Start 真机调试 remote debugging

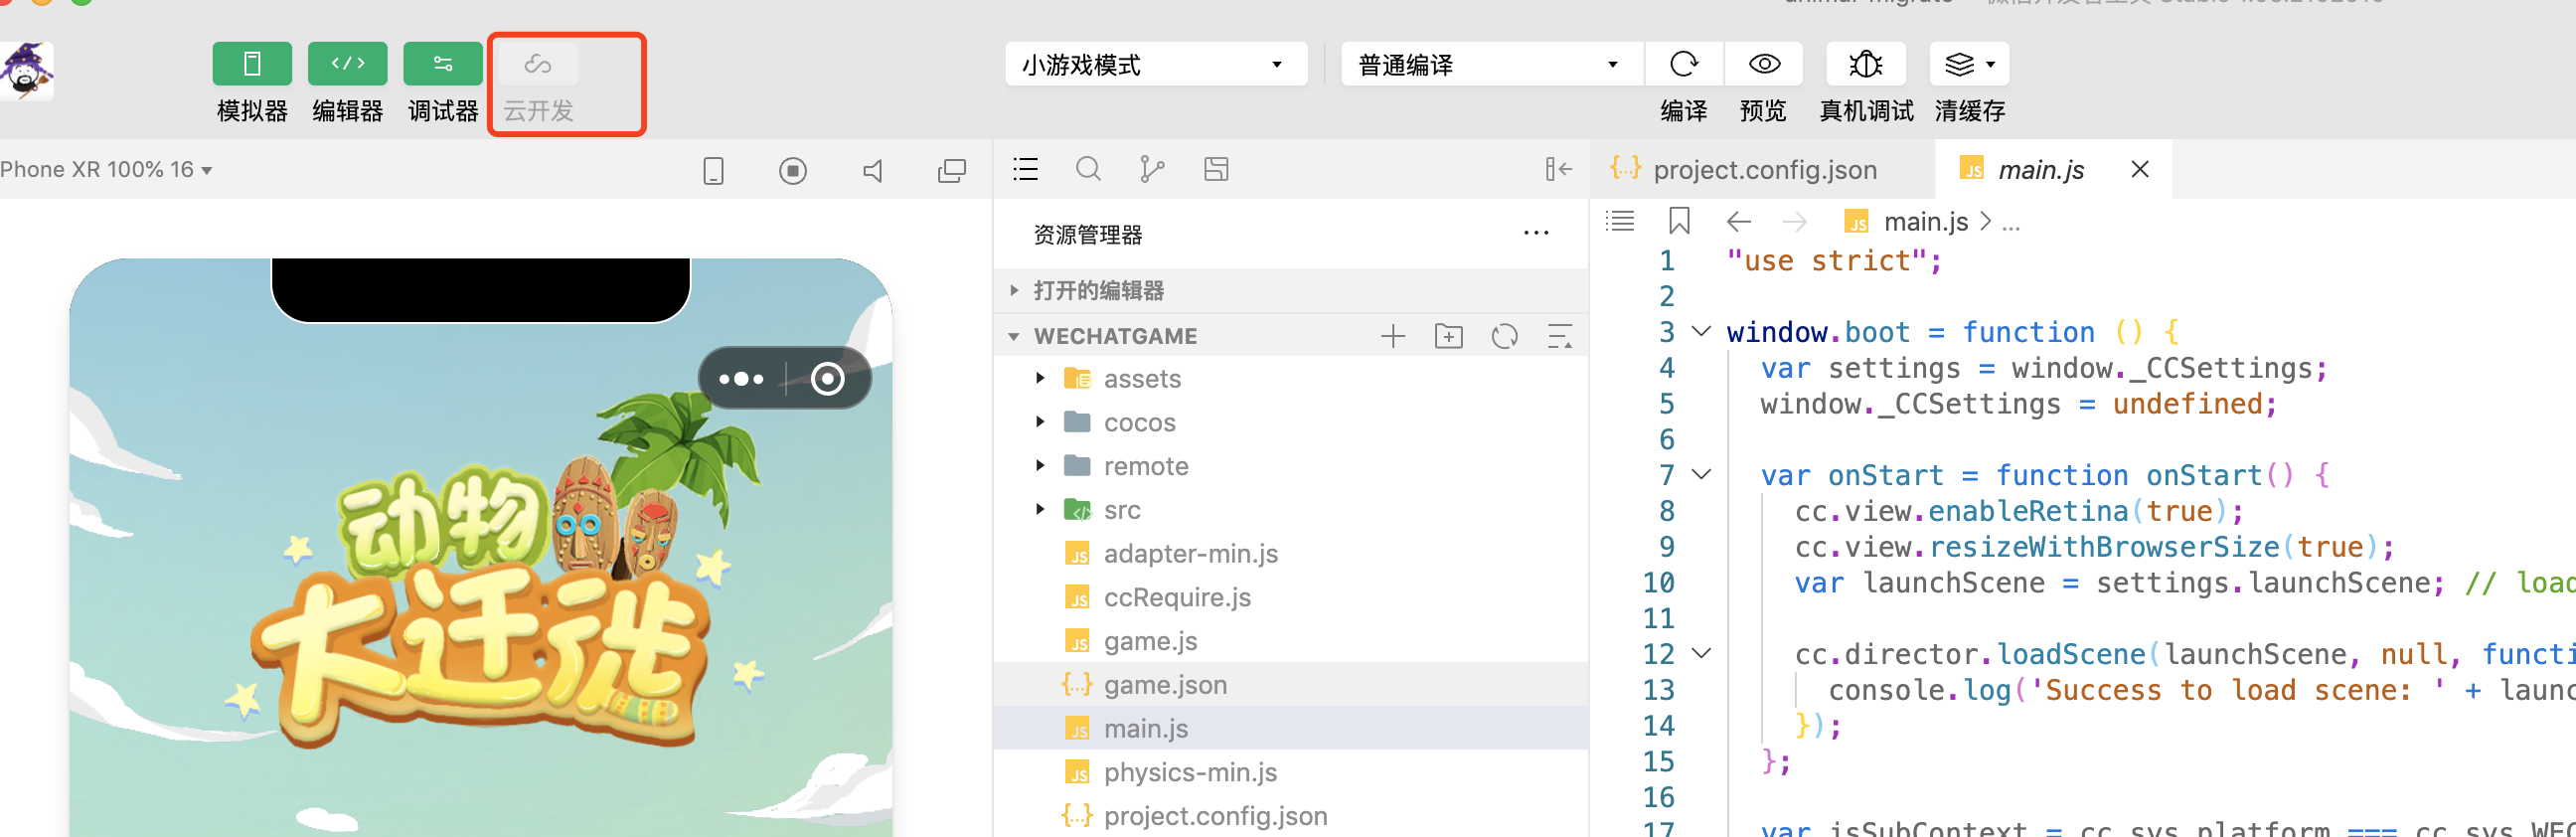pyautogui.click(x=1866, y=64)
